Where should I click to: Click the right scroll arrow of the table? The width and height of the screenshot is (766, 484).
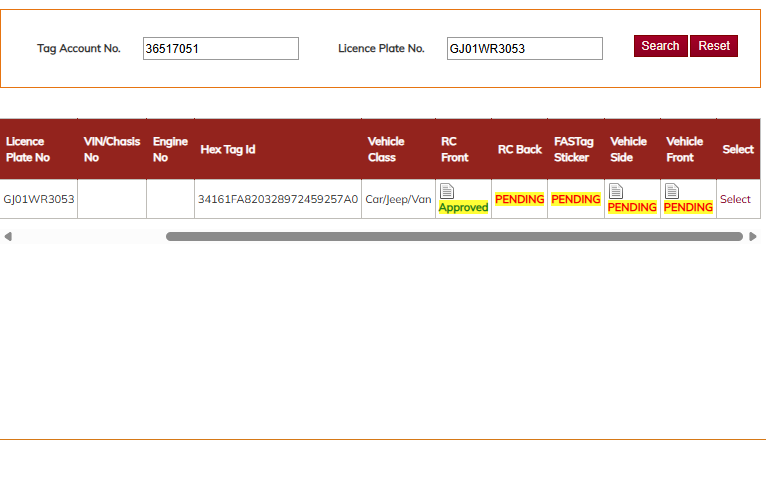point(753,237)
